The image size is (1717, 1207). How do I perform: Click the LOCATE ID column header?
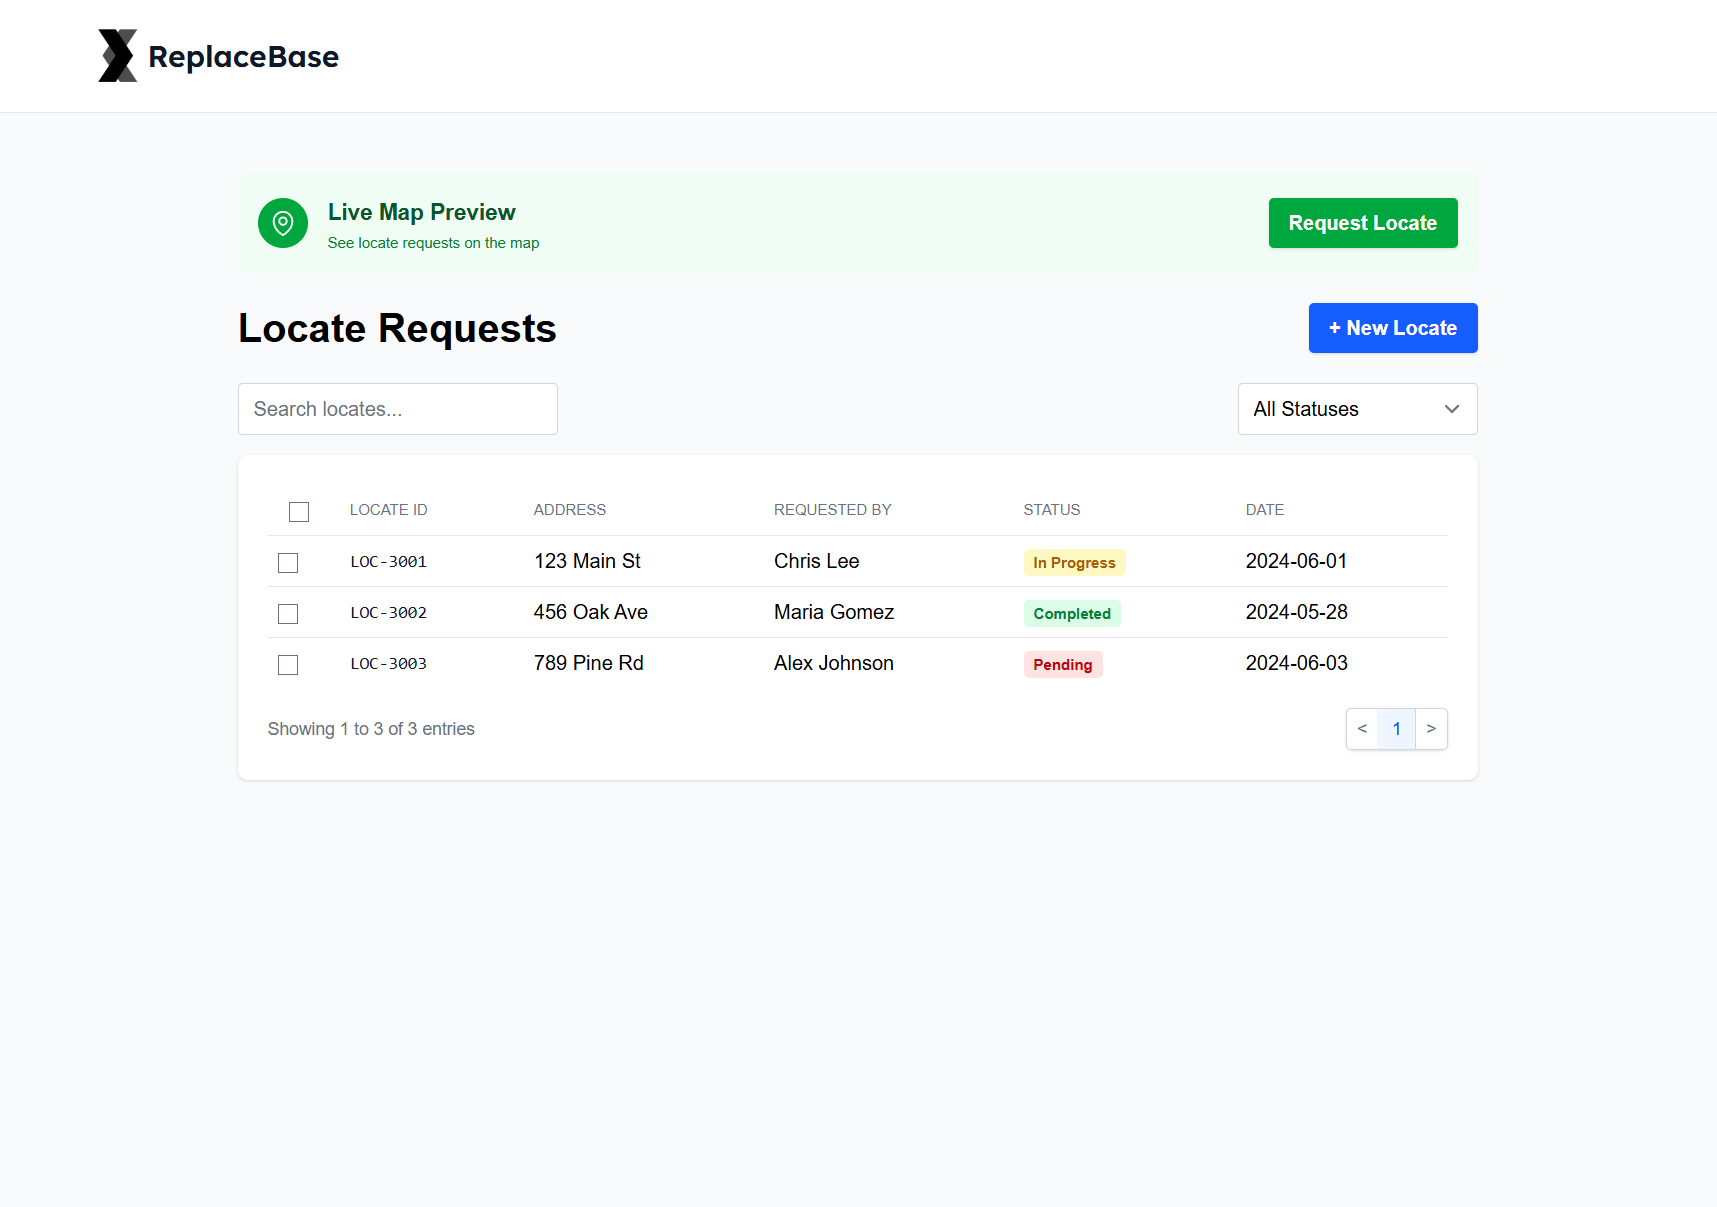click(x=388, y=509)
